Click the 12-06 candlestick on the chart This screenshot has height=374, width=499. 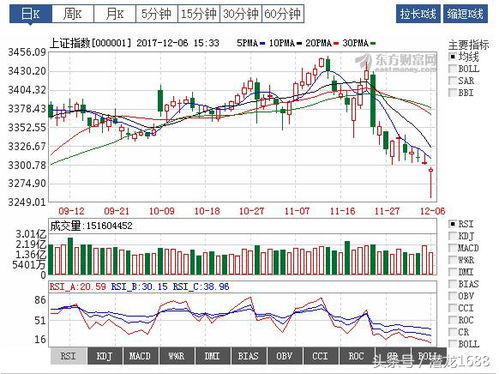(431, 183)
